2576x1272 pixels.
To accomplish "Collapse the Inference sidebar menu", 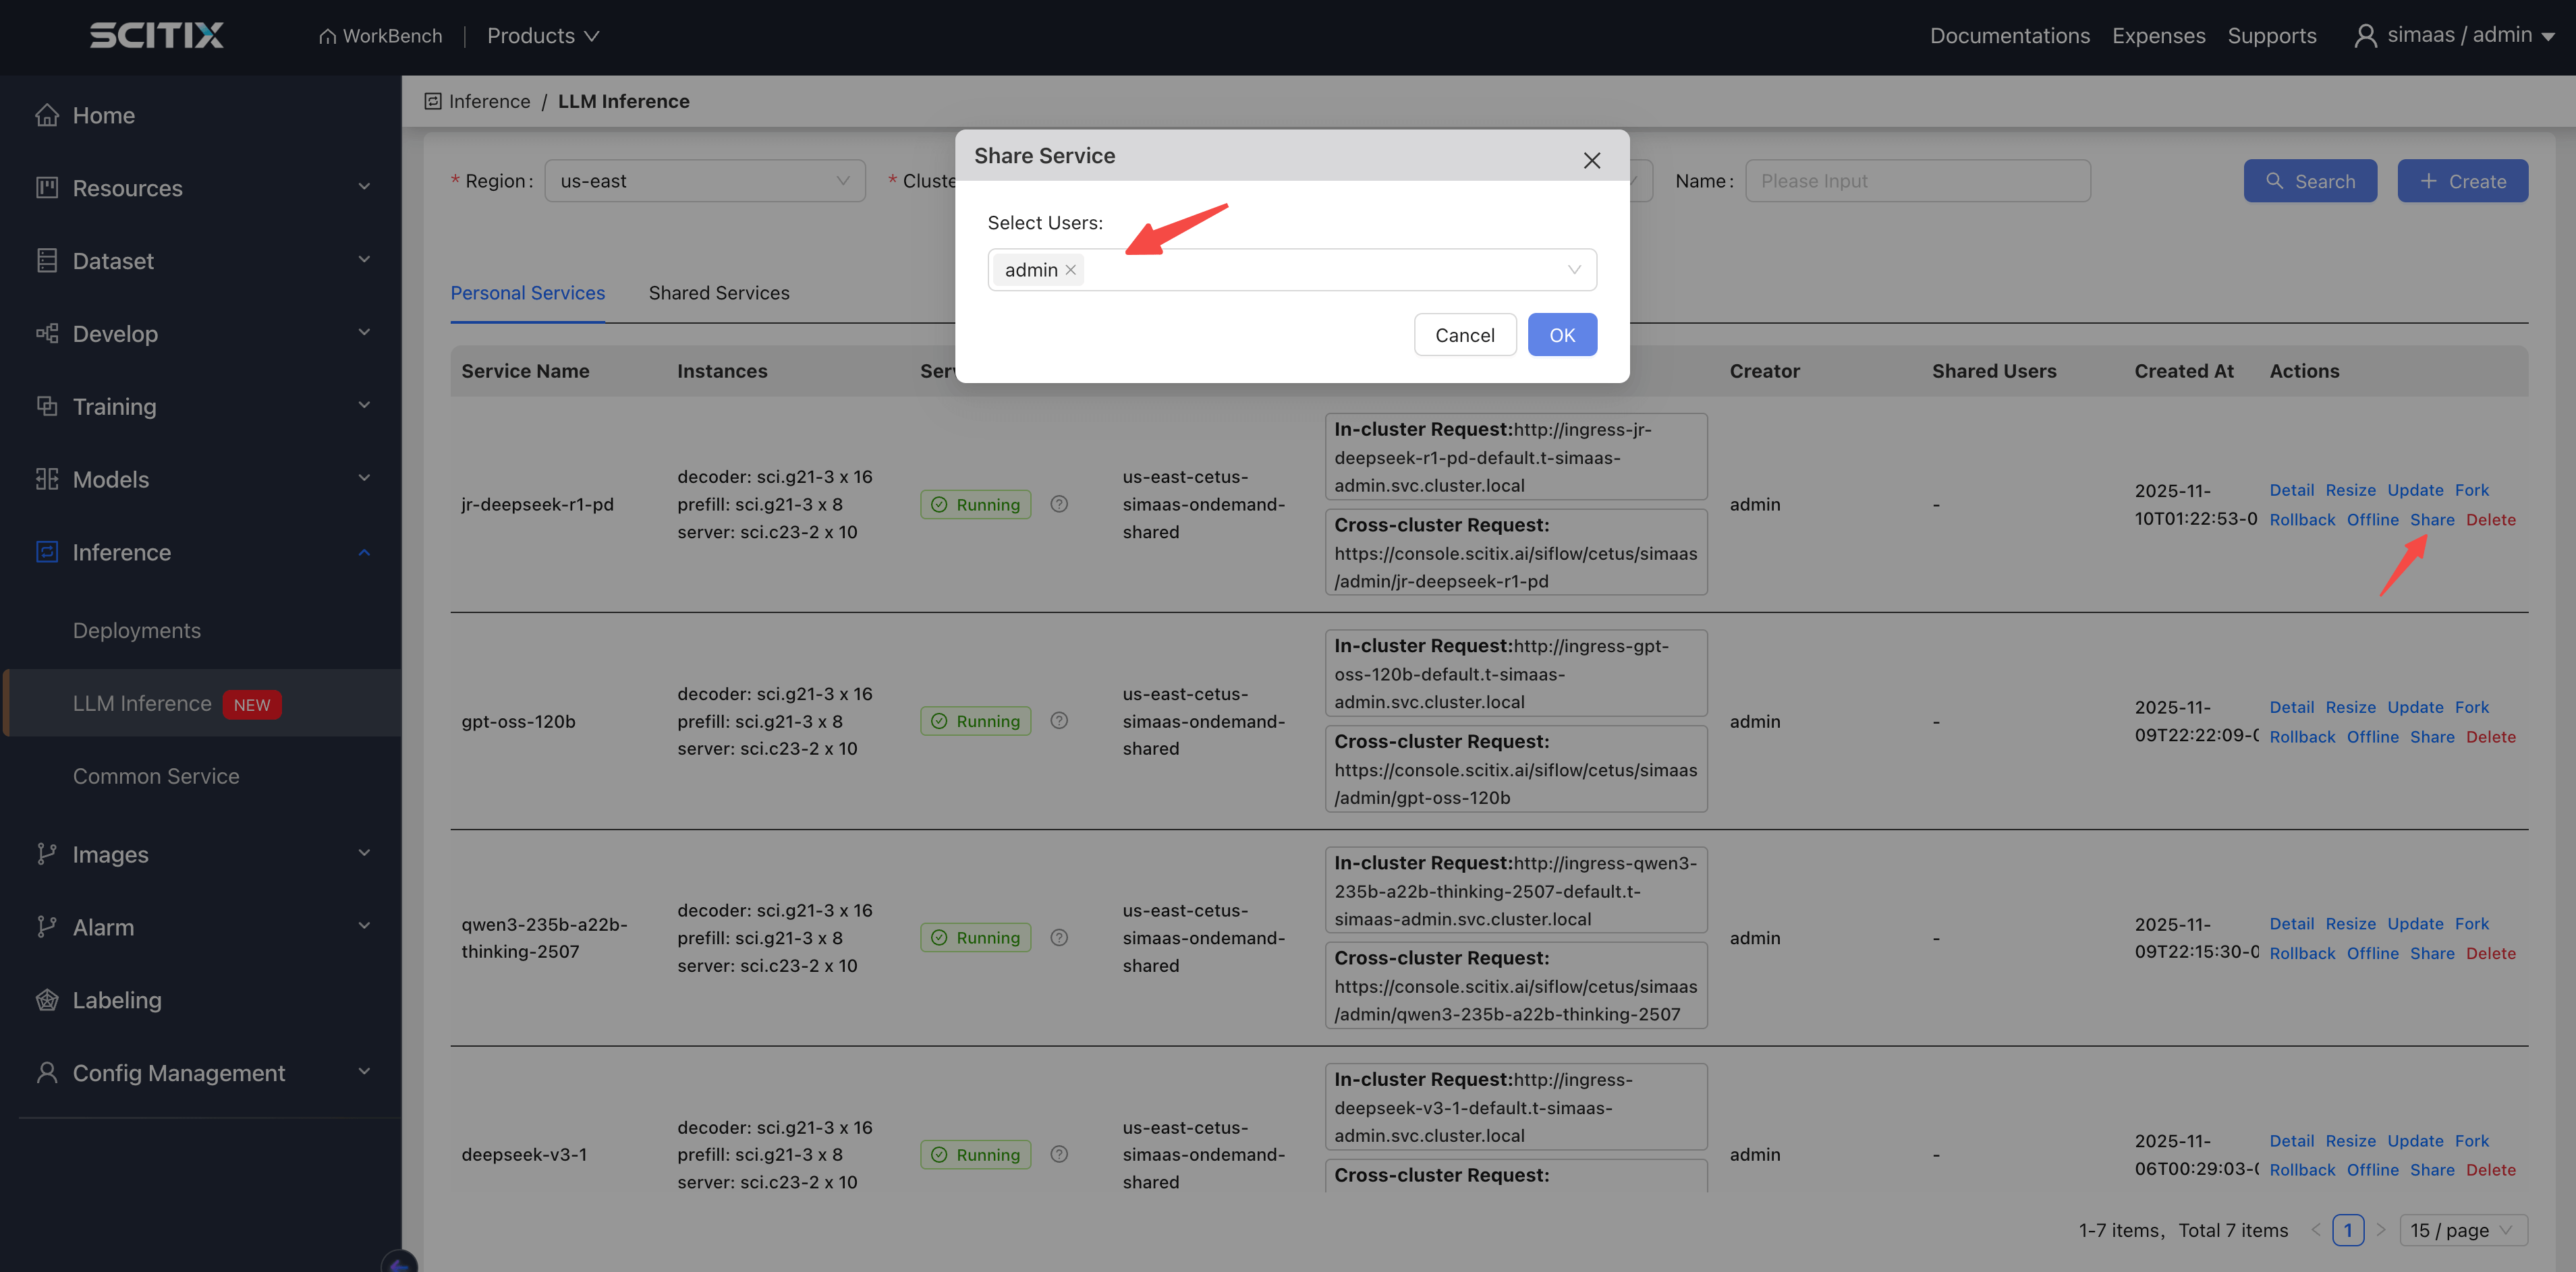I will (x=364, y=552).
